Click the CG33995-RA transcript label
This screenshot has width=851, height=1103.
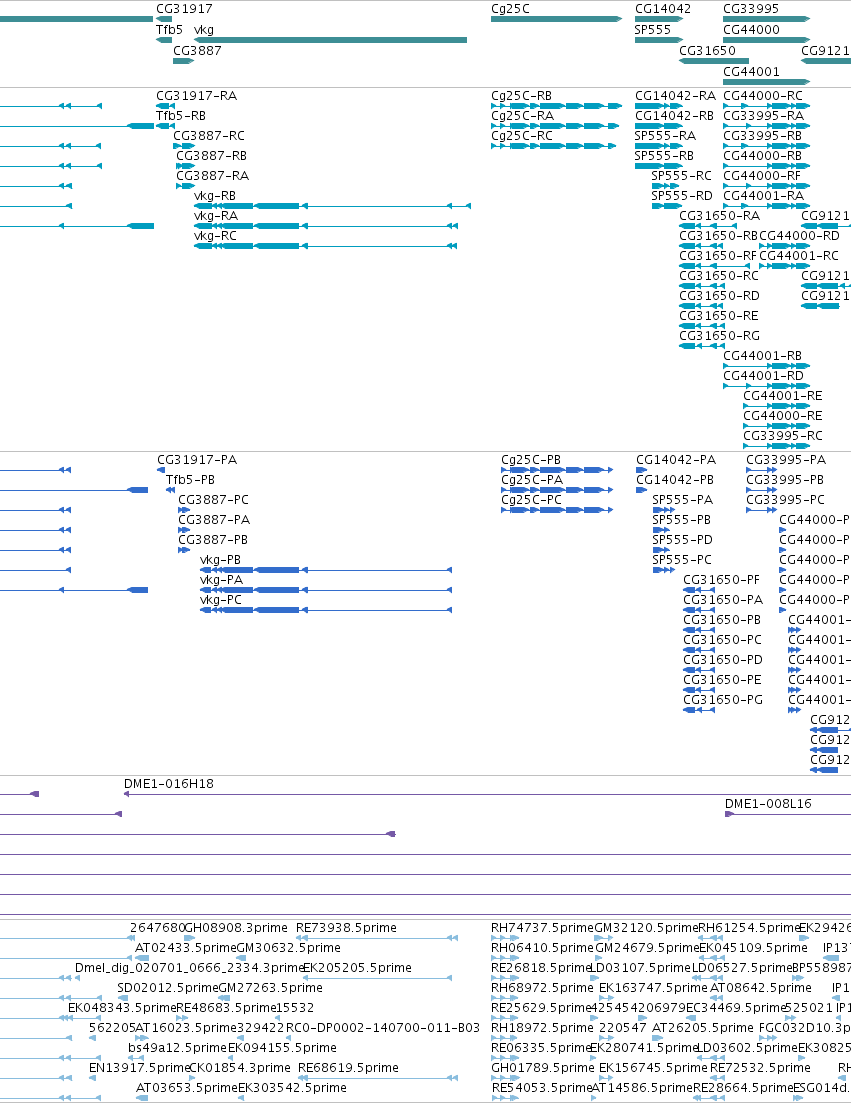click(x=763, y=115)
